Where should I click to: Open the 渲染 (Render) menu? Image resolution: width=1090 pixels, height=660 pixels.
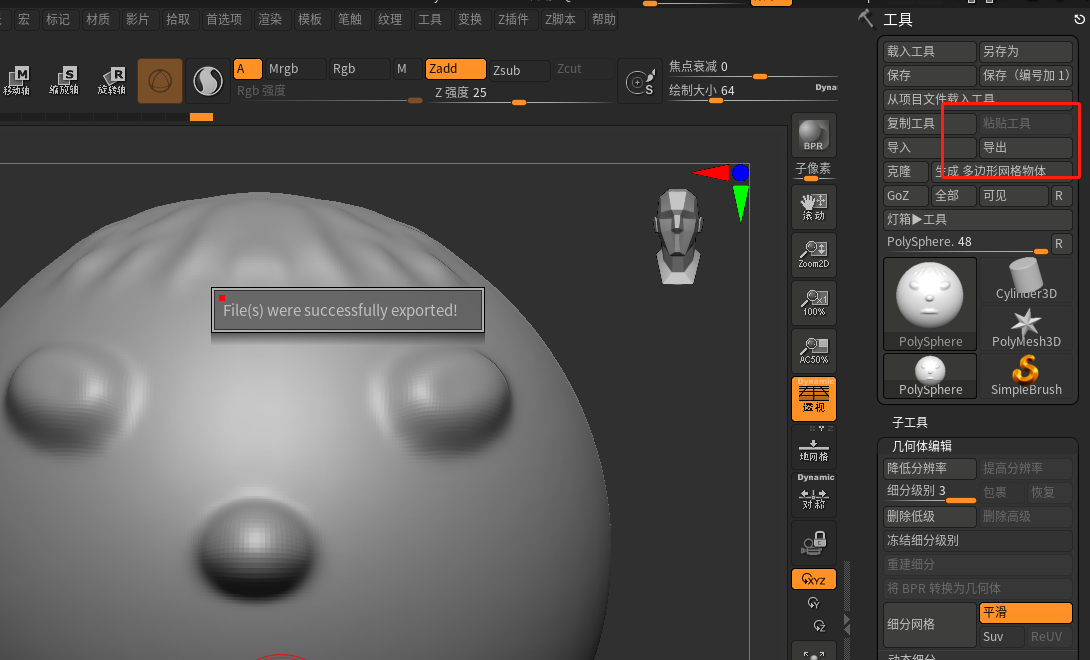[x=270, y=19]
